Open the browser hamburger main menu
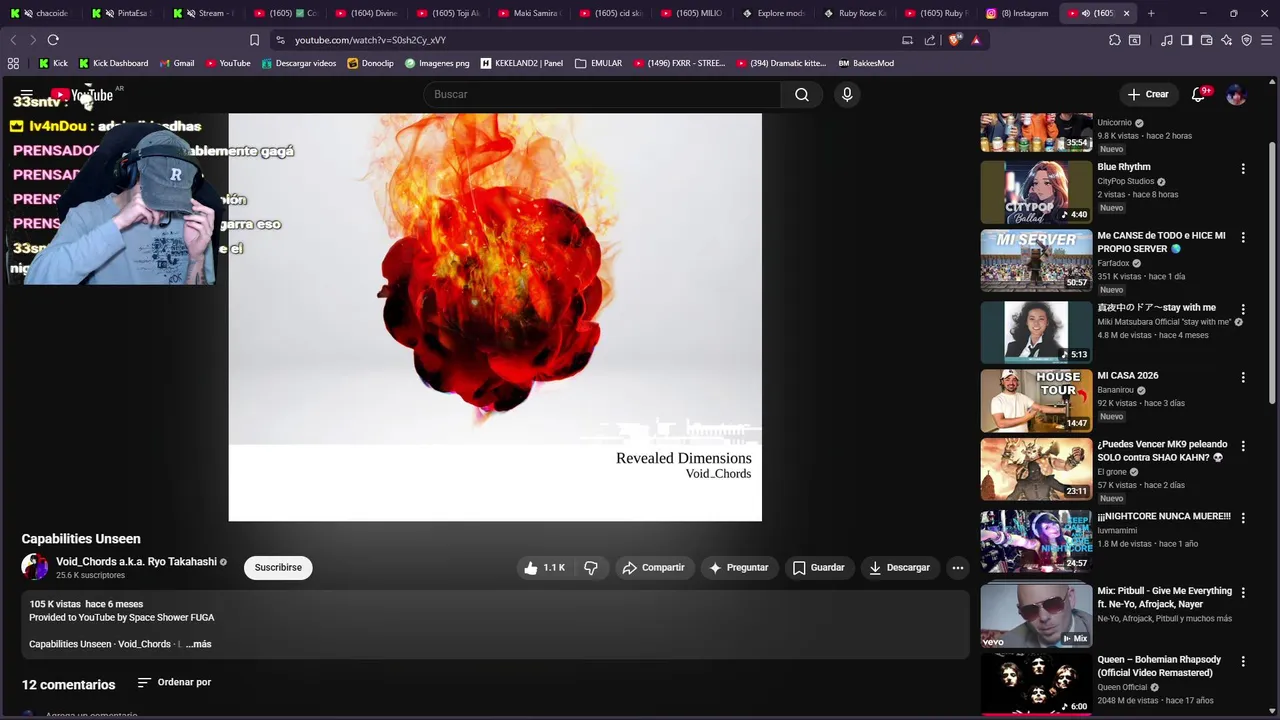Screen dimensions: 1280x720 [1266, 40]
